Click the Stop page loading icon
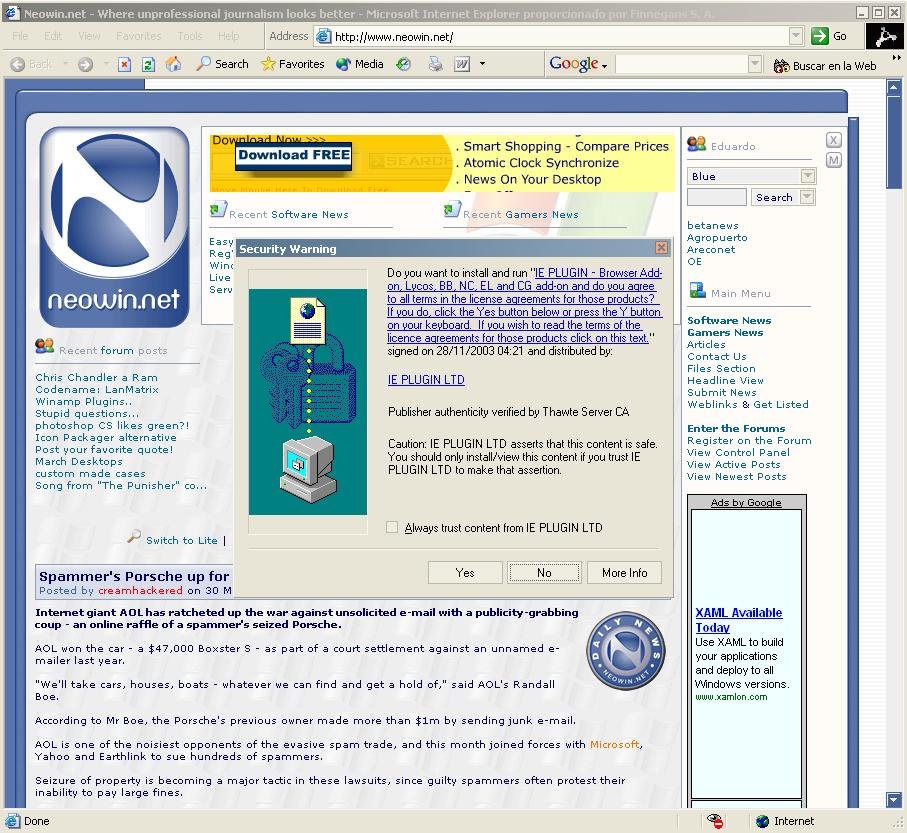 pyautogui.click(x=124, y=64)
